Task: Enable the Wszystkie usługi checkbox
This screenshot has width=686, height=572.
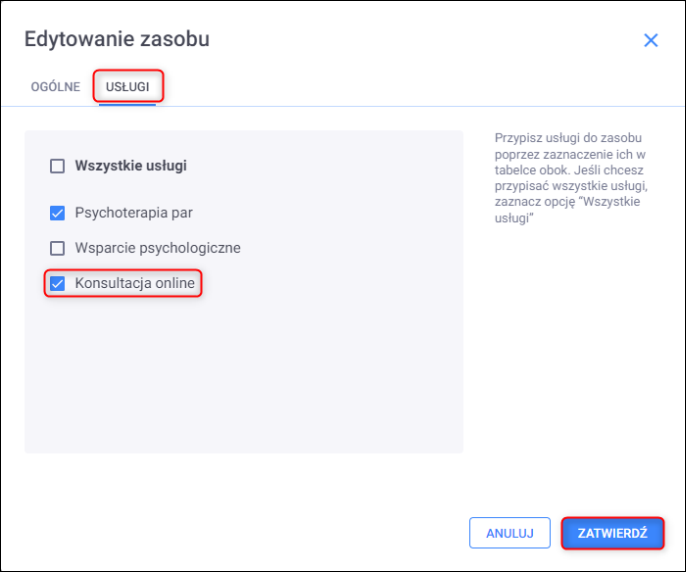Action: [57, 166]
